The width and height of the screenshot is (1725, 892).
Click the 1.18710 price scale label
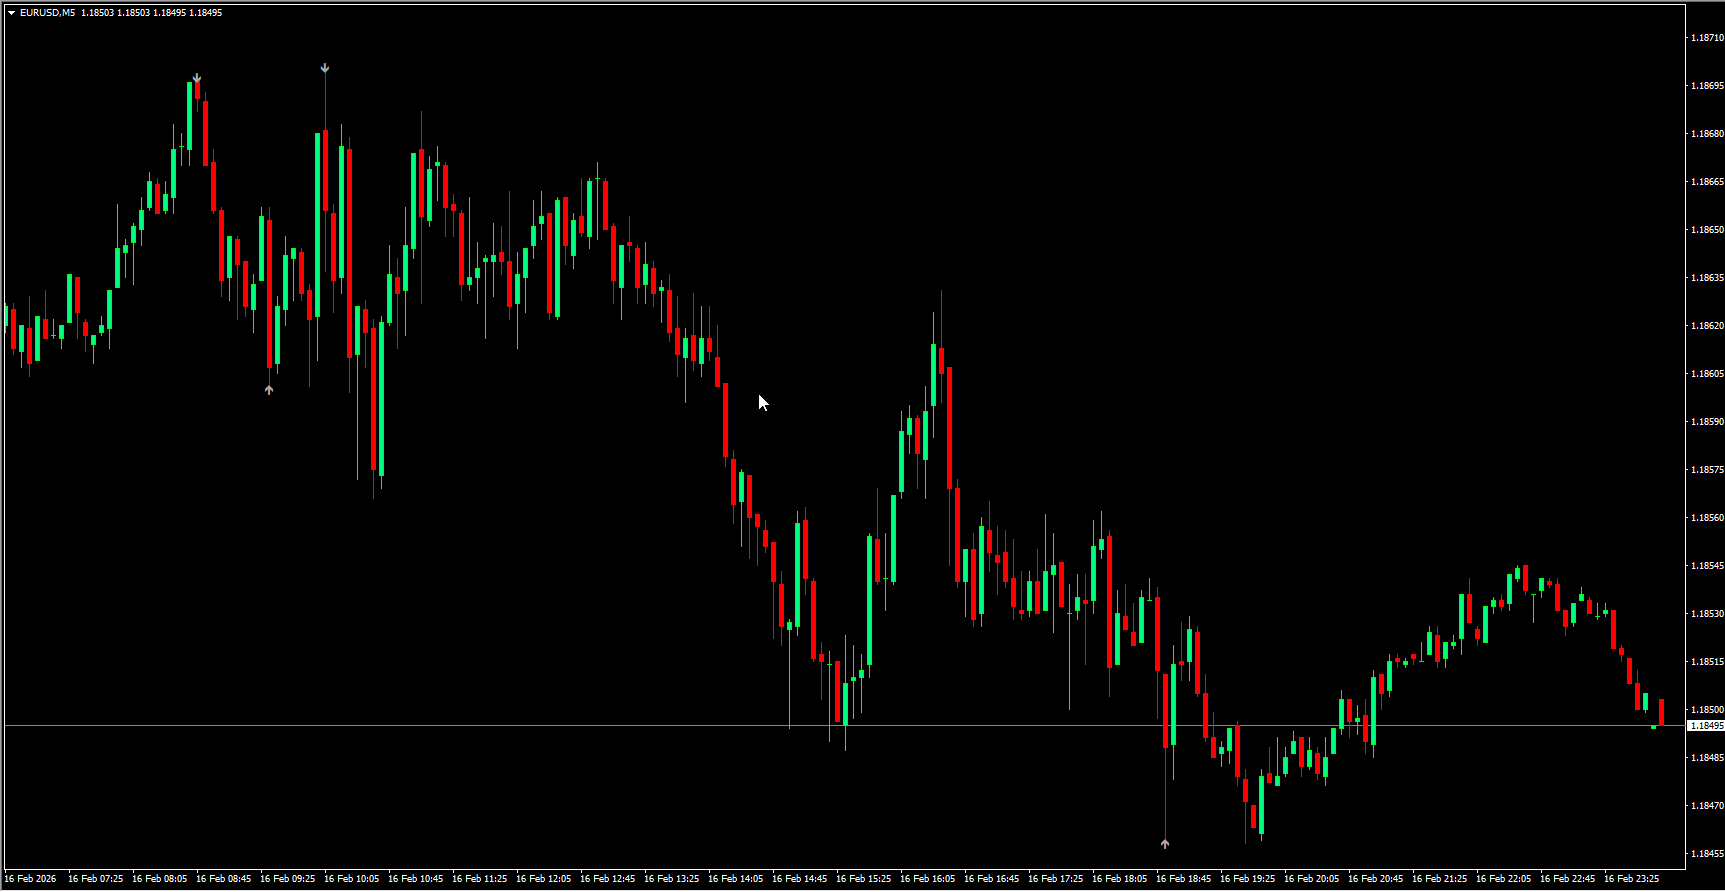1706,38
